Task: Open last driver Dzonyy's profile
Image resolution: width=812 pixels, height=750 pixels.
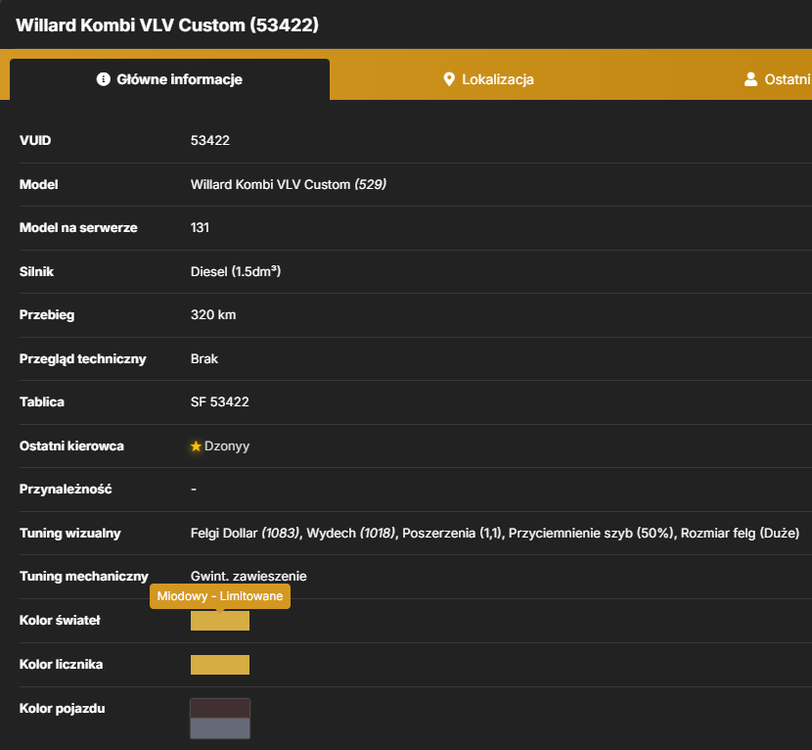Action: 227,446
